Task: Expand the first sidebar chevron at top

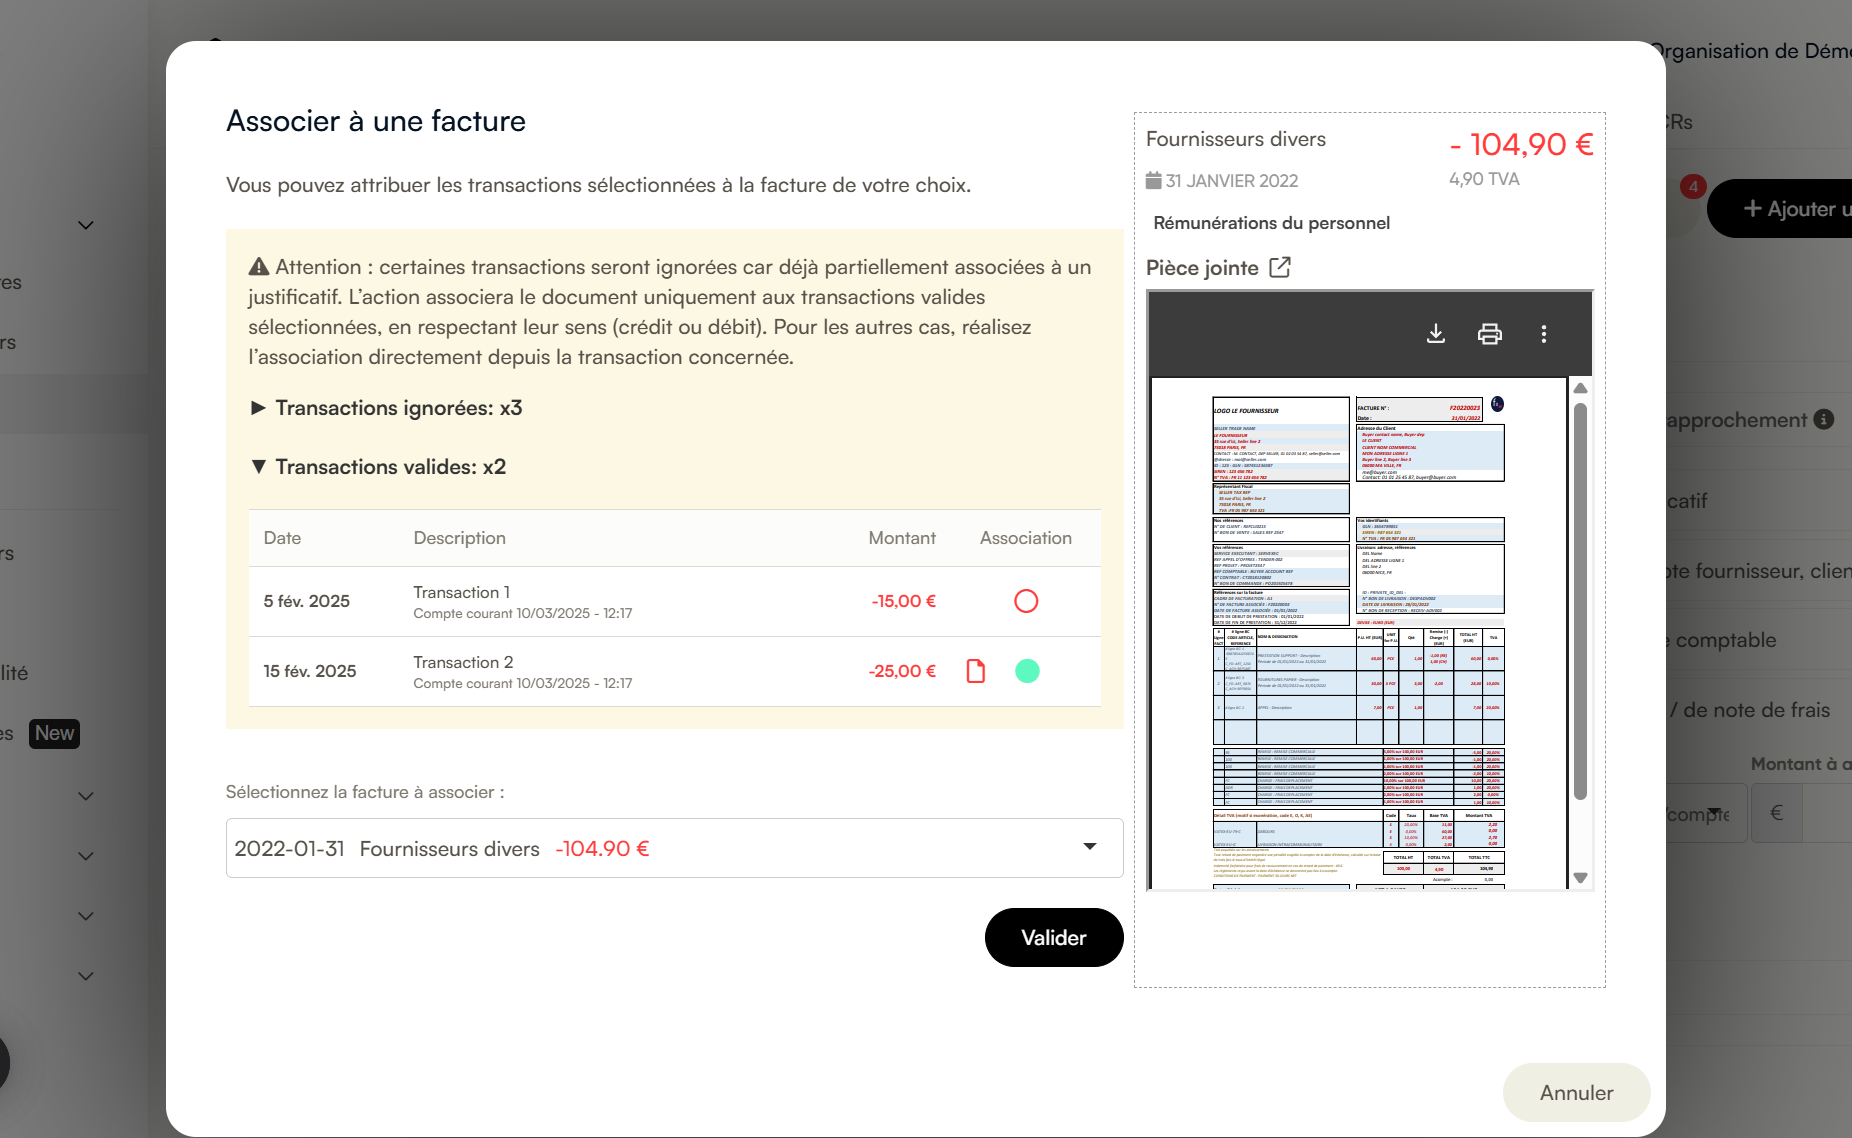Action: pos(86,225)
